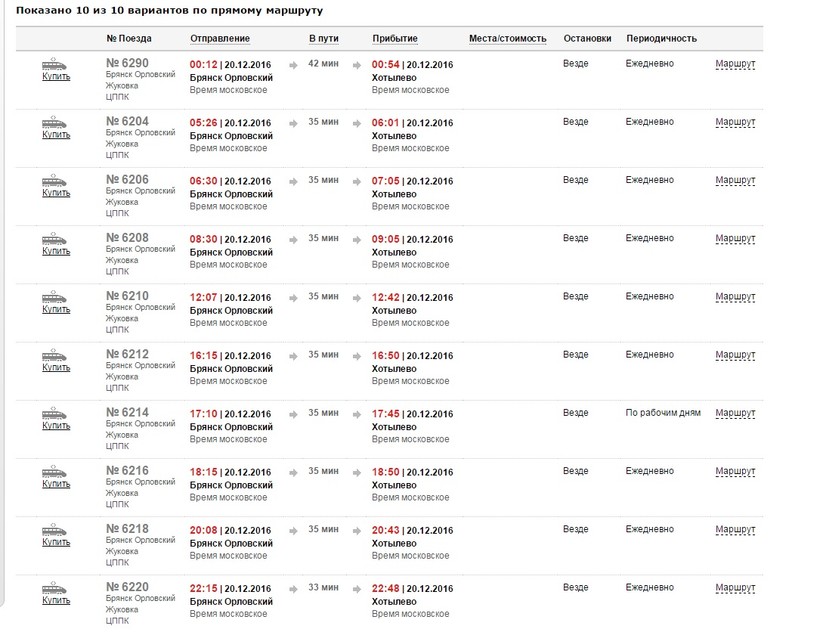
Task: Click the № Поезда column header
Action: point(129,39)
